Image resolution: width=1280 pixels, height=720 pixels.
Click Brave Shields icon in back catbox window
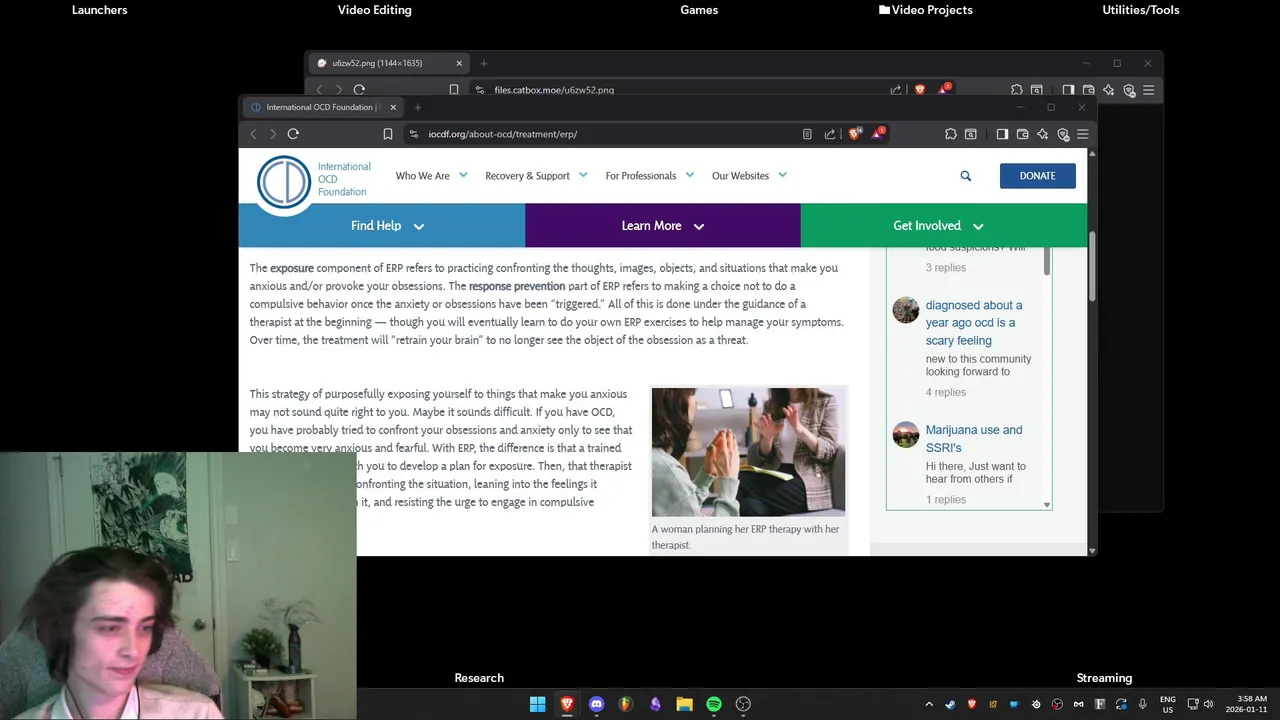point(920,90)
